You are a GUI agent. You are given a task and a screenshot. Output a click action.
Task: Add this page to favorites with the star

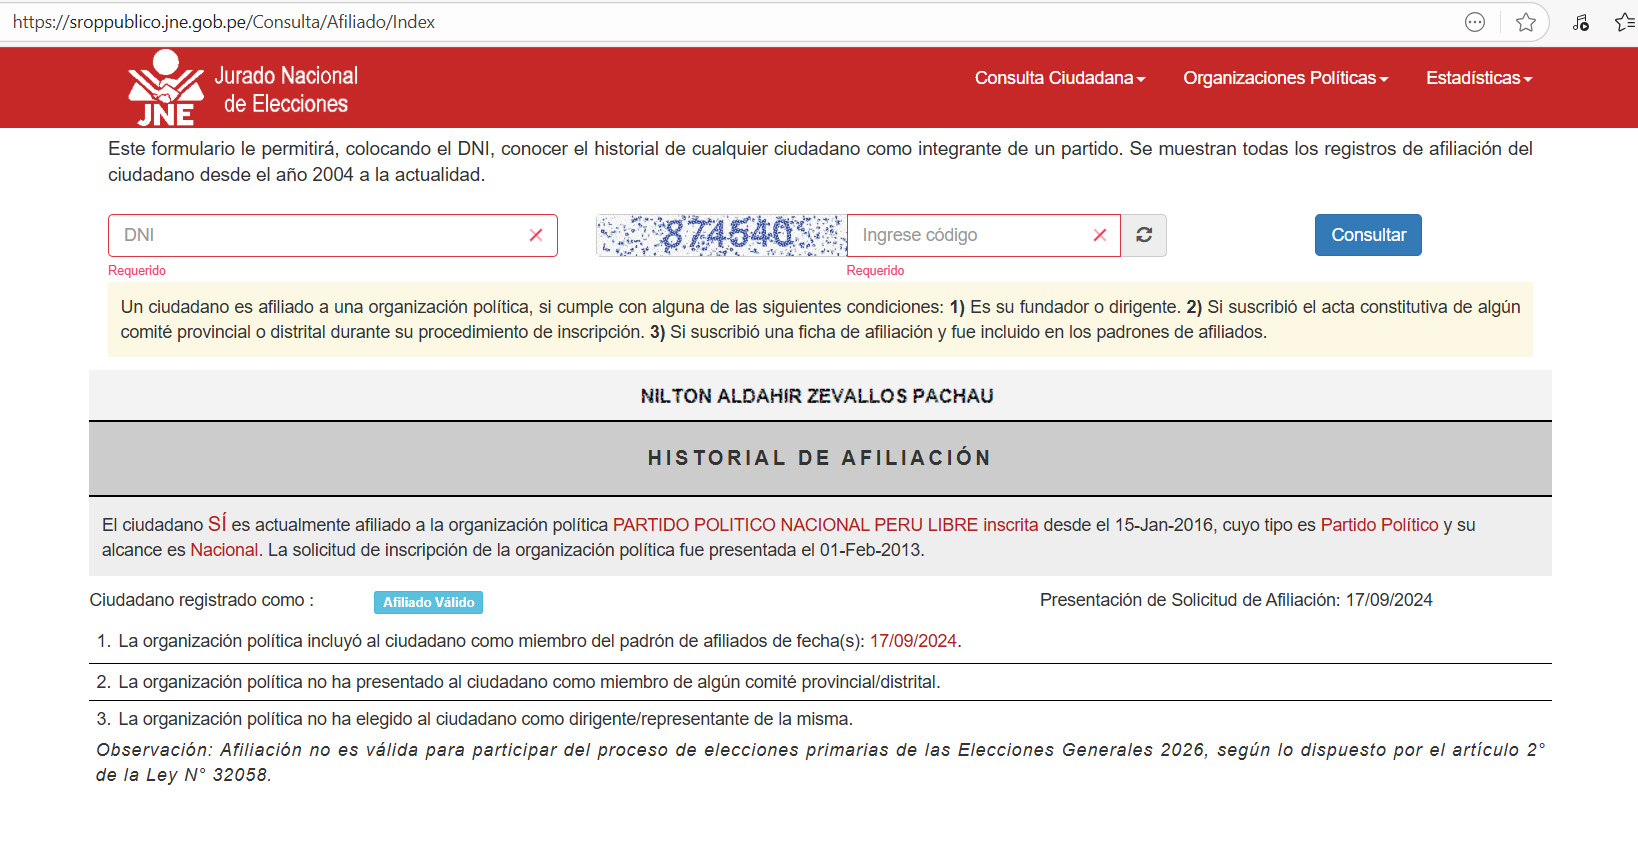point(1525,22)
